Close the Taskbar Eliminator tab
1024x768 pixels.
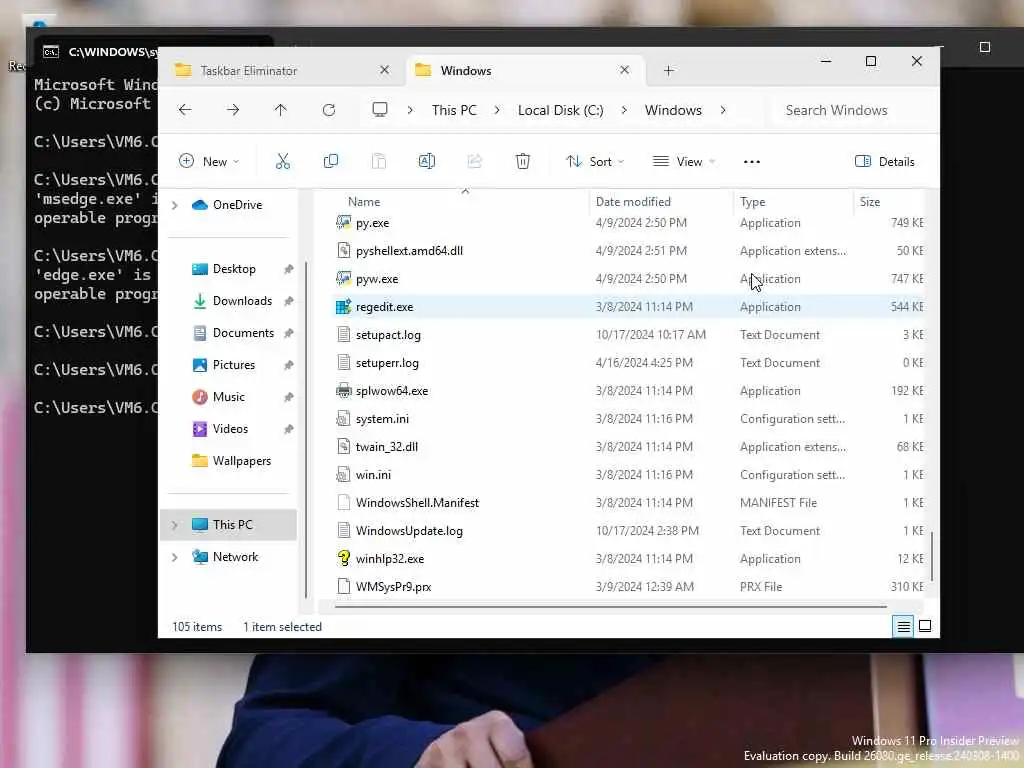[x=385, y=70]
